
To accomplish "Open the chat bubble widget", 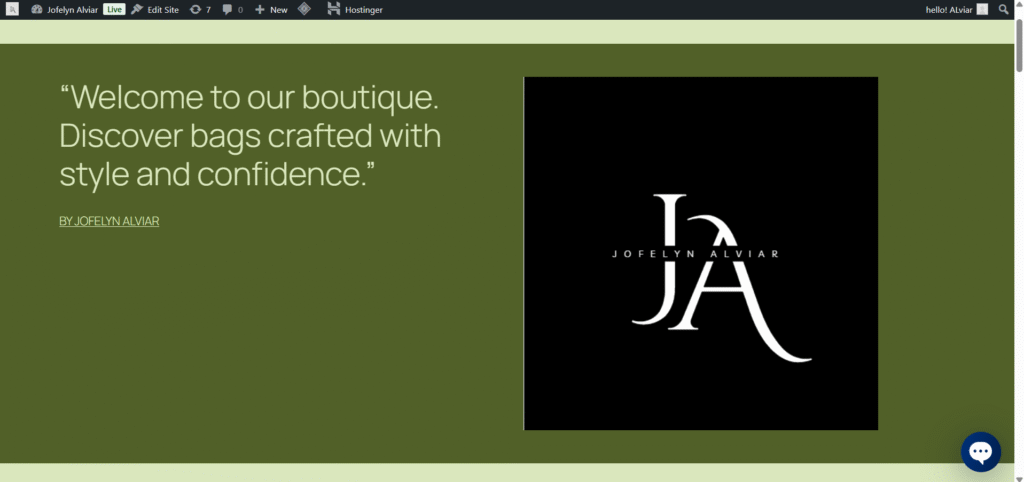I will coord(980,452).
